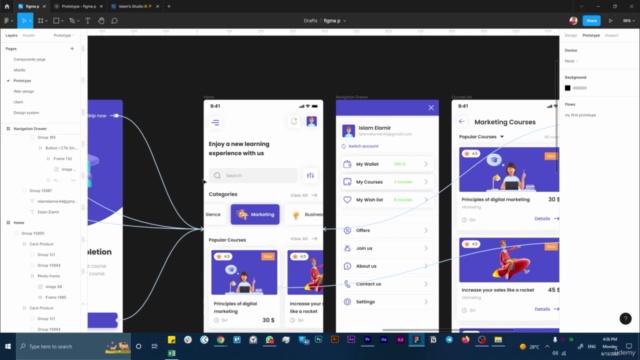This screenshot has width=640, height=360.
Task: Switch to the Islam's Studio tab
Action: pos(135,7)
